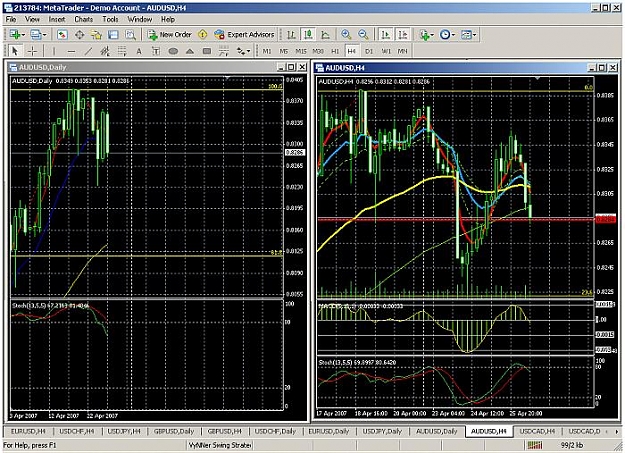Image resolution: width=625 pixels, height=453 pixels.
Task: Select the Cursor arrow tool
Action: click(15, 51)
